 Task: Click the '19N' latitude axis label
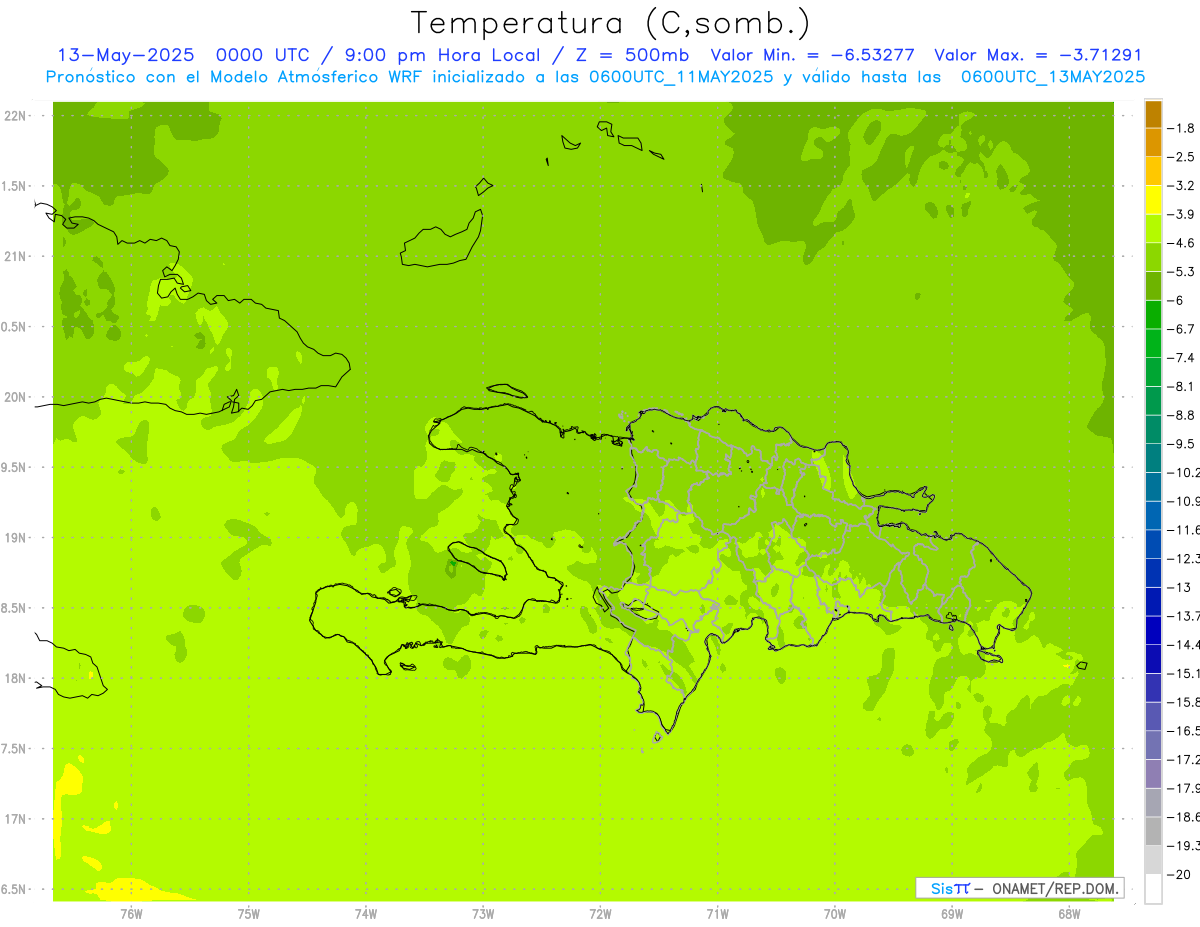point(15,537)
